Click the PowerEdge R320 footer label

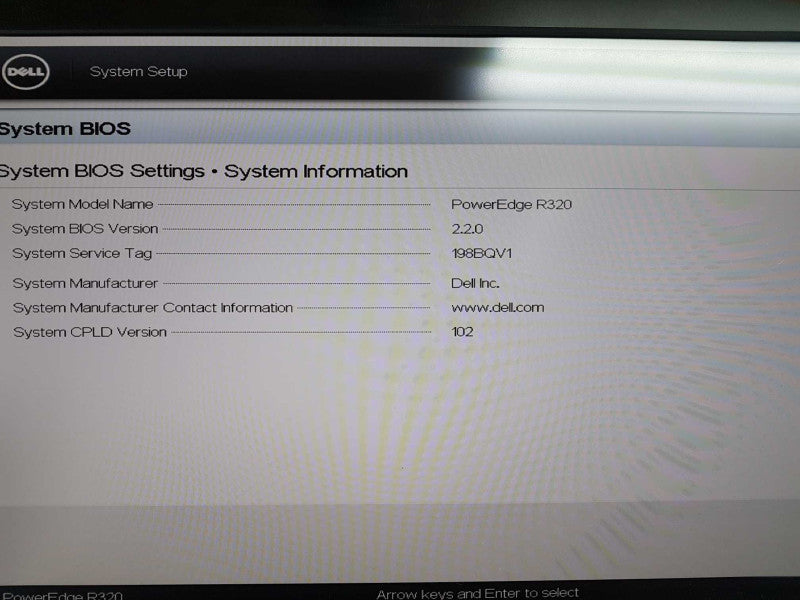pos(62,595)
